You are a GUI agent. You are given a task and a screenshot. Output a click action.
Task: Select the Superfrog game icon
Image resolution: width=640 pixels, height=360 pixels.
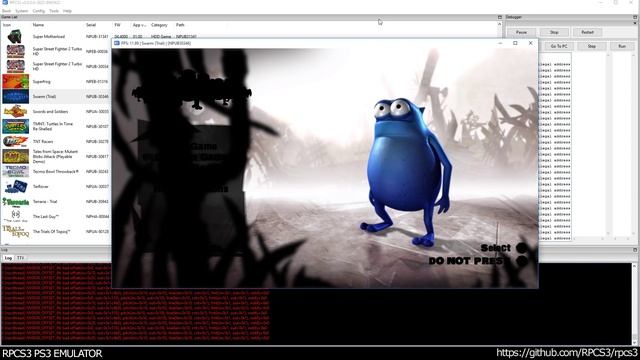point(15,81)
